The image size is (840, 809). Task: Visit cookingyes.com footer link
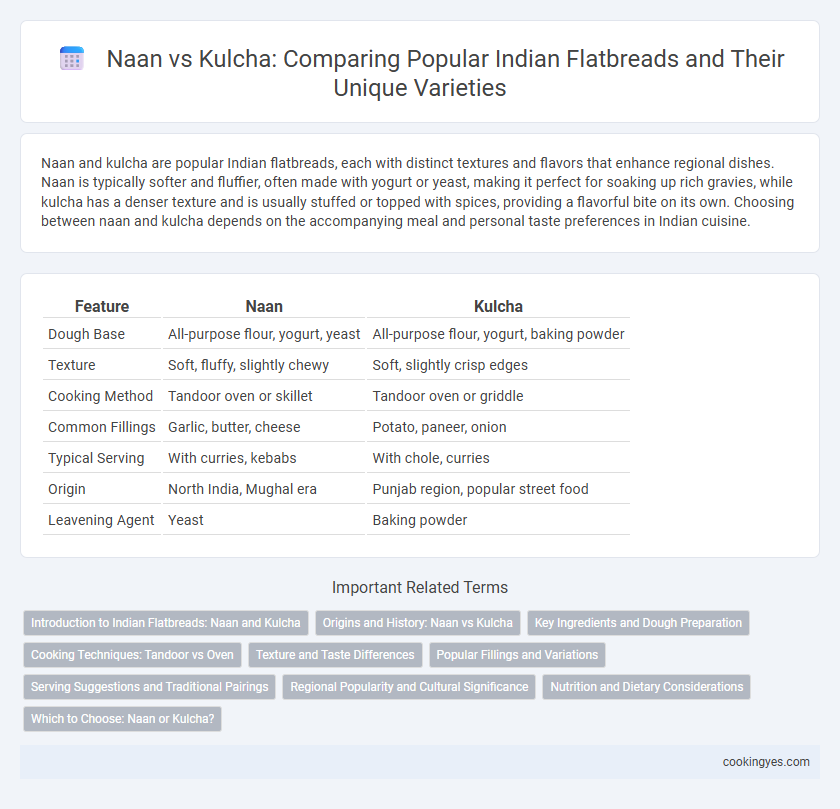(766, 762)
